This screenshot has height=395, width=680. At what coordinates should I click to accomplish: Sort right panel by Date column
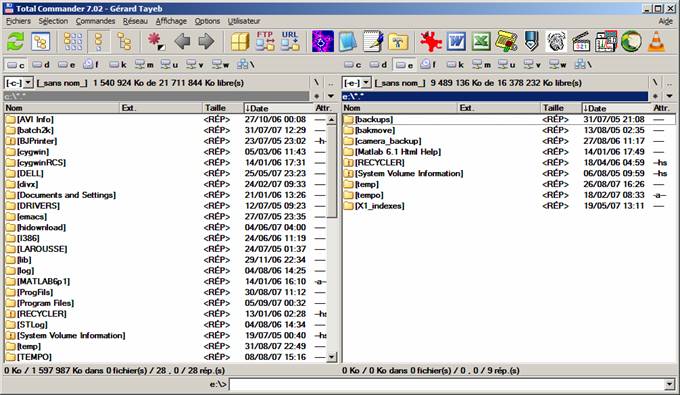(x=616, y=108)
